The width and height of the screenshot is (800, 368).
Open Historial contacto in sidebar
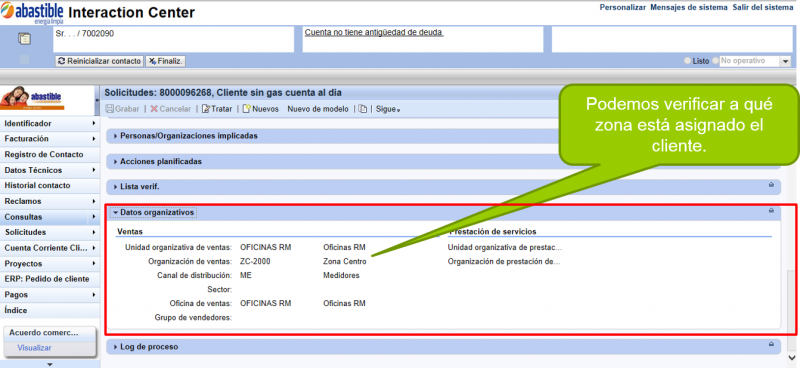point(49,186)
